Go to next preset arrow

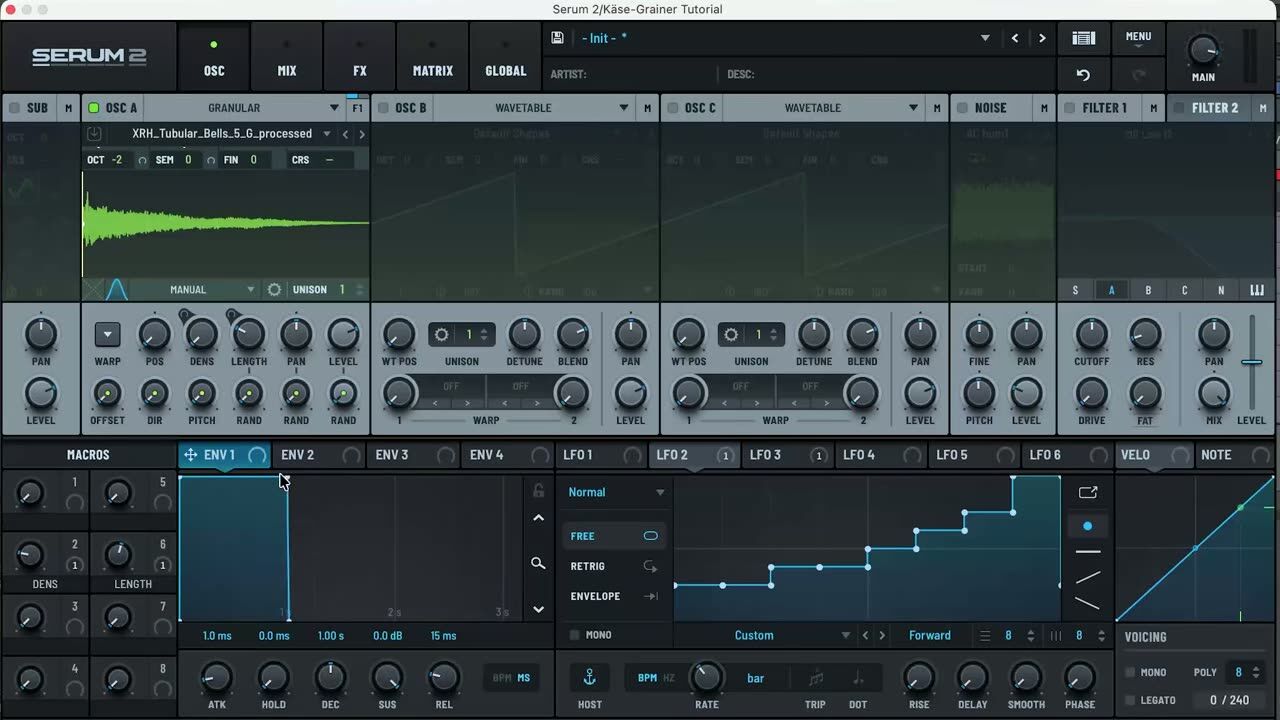[1042, 38]
